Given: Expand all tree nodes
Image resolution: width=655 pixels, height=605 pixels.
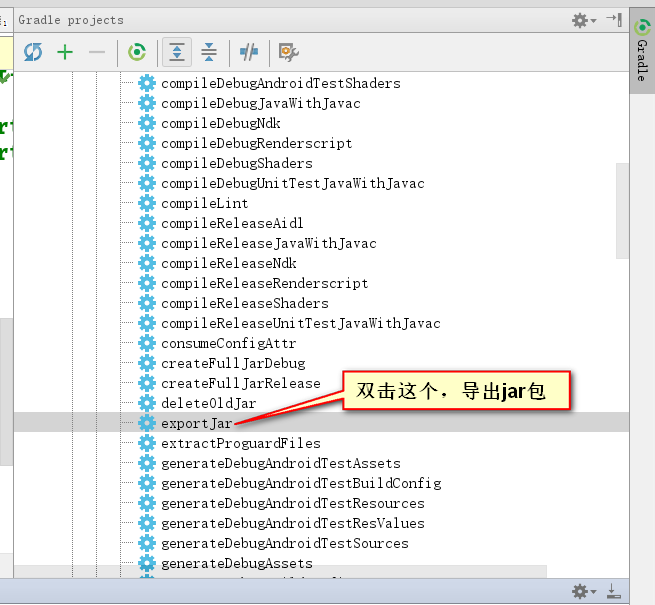Looking at the screenshot, I should [177, 52].
